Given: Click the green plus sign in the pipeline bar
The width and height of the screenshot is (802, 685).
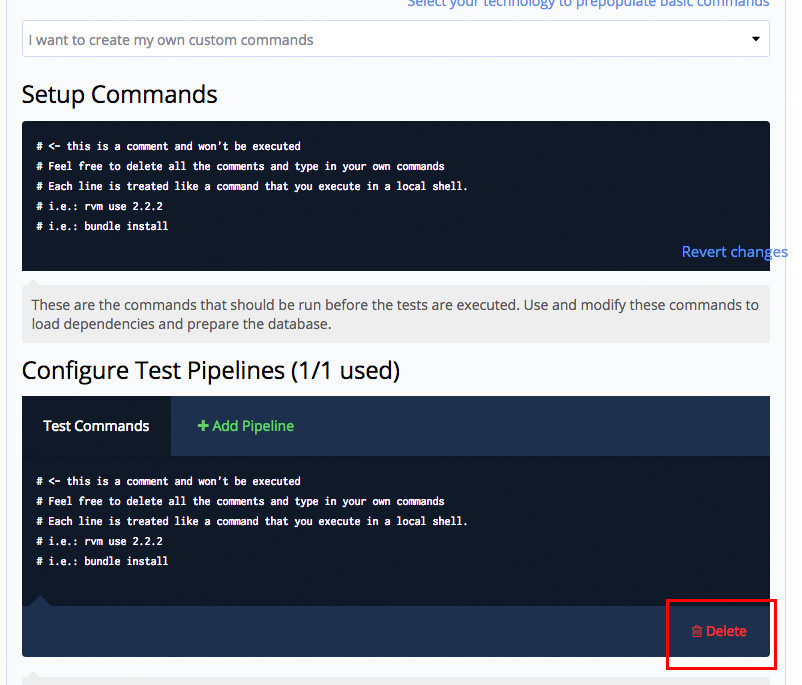Looking at the screenshot, I should pyautogui.click(x=203, y=426).
